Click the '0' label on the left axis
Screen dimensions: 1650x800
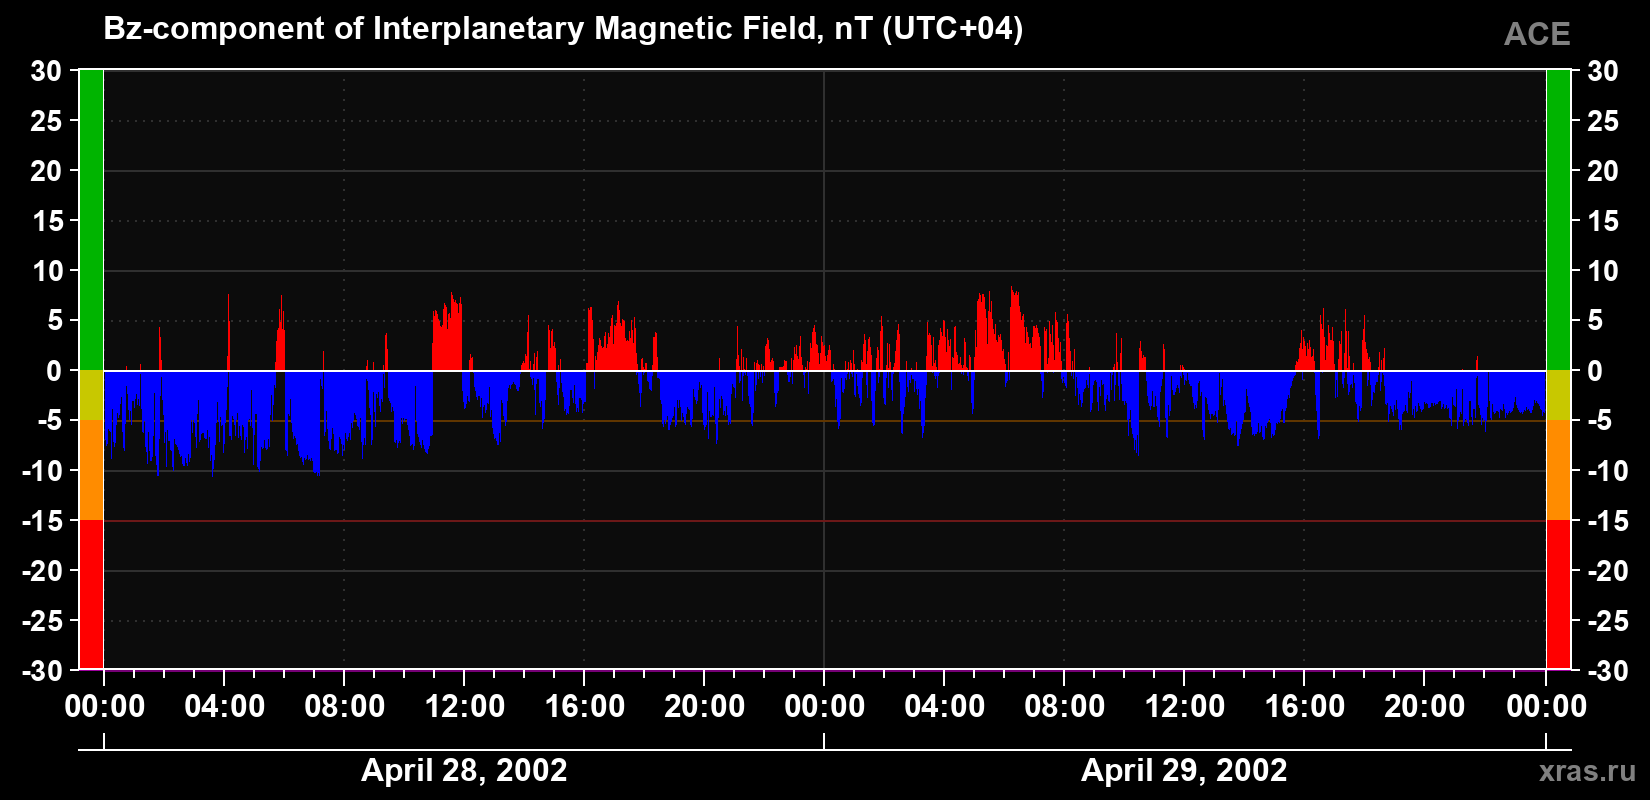[x=54, y=371]
